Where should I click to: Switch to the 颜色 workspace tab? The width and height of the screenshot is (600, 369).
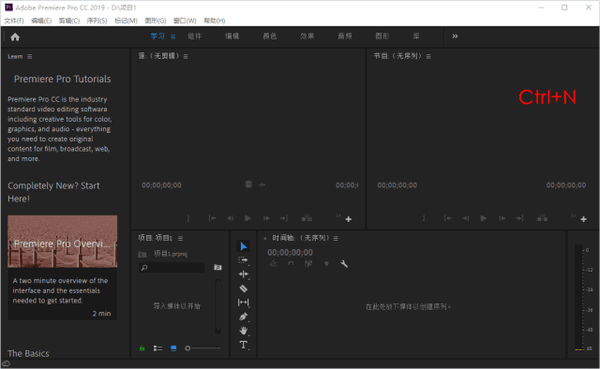point(269,36)
